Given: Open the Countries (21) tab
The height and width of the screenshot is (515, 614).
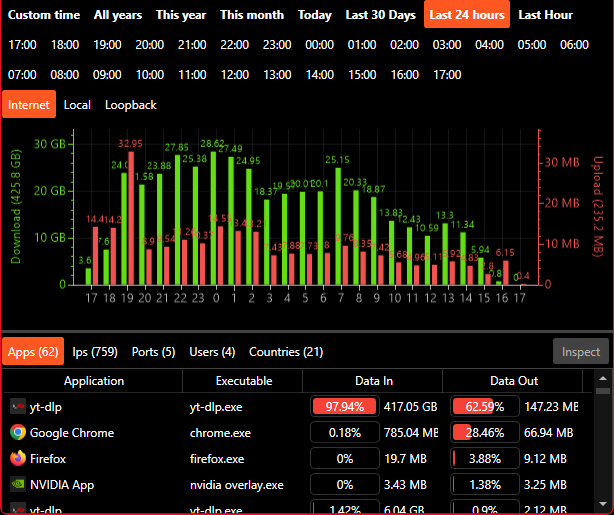Looking at the screenshot, I should click(x=286, y=352).
